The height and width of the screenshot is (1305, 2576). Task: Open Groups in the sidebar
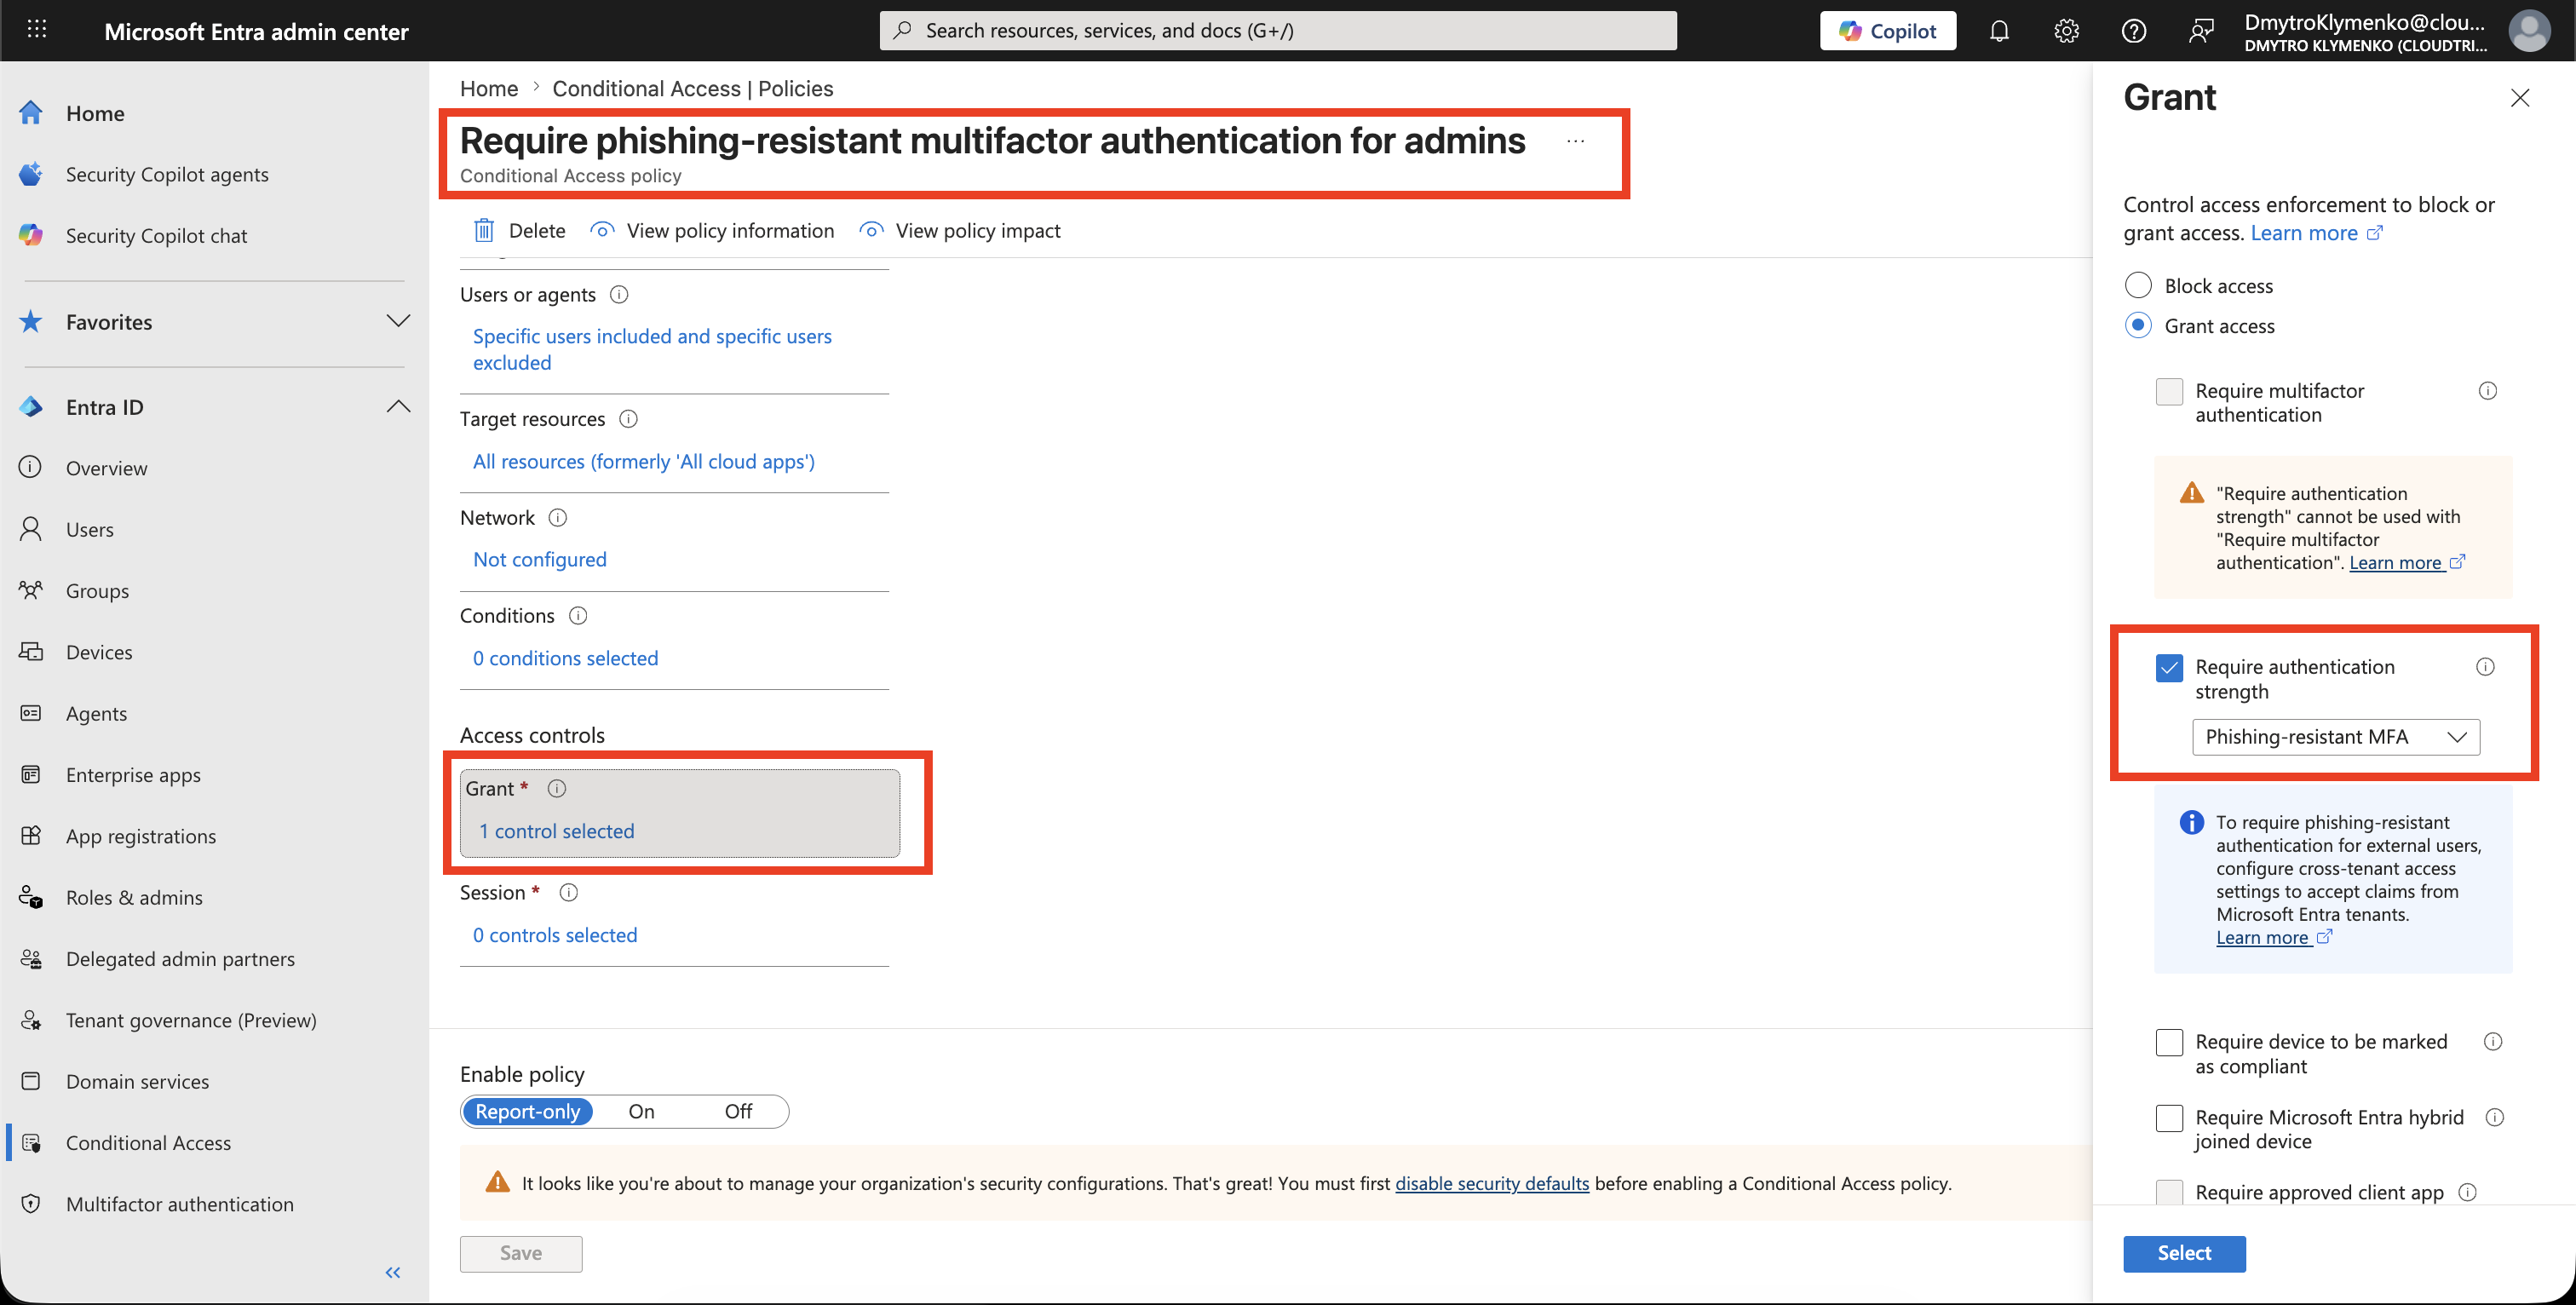coord(97,590)
